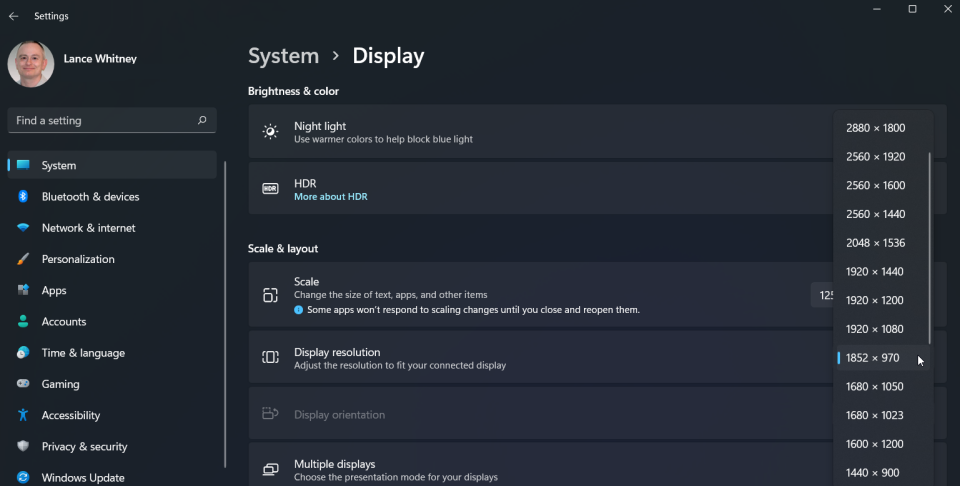
Task: Click the Accounts person icon
Action: coord(23,321)
